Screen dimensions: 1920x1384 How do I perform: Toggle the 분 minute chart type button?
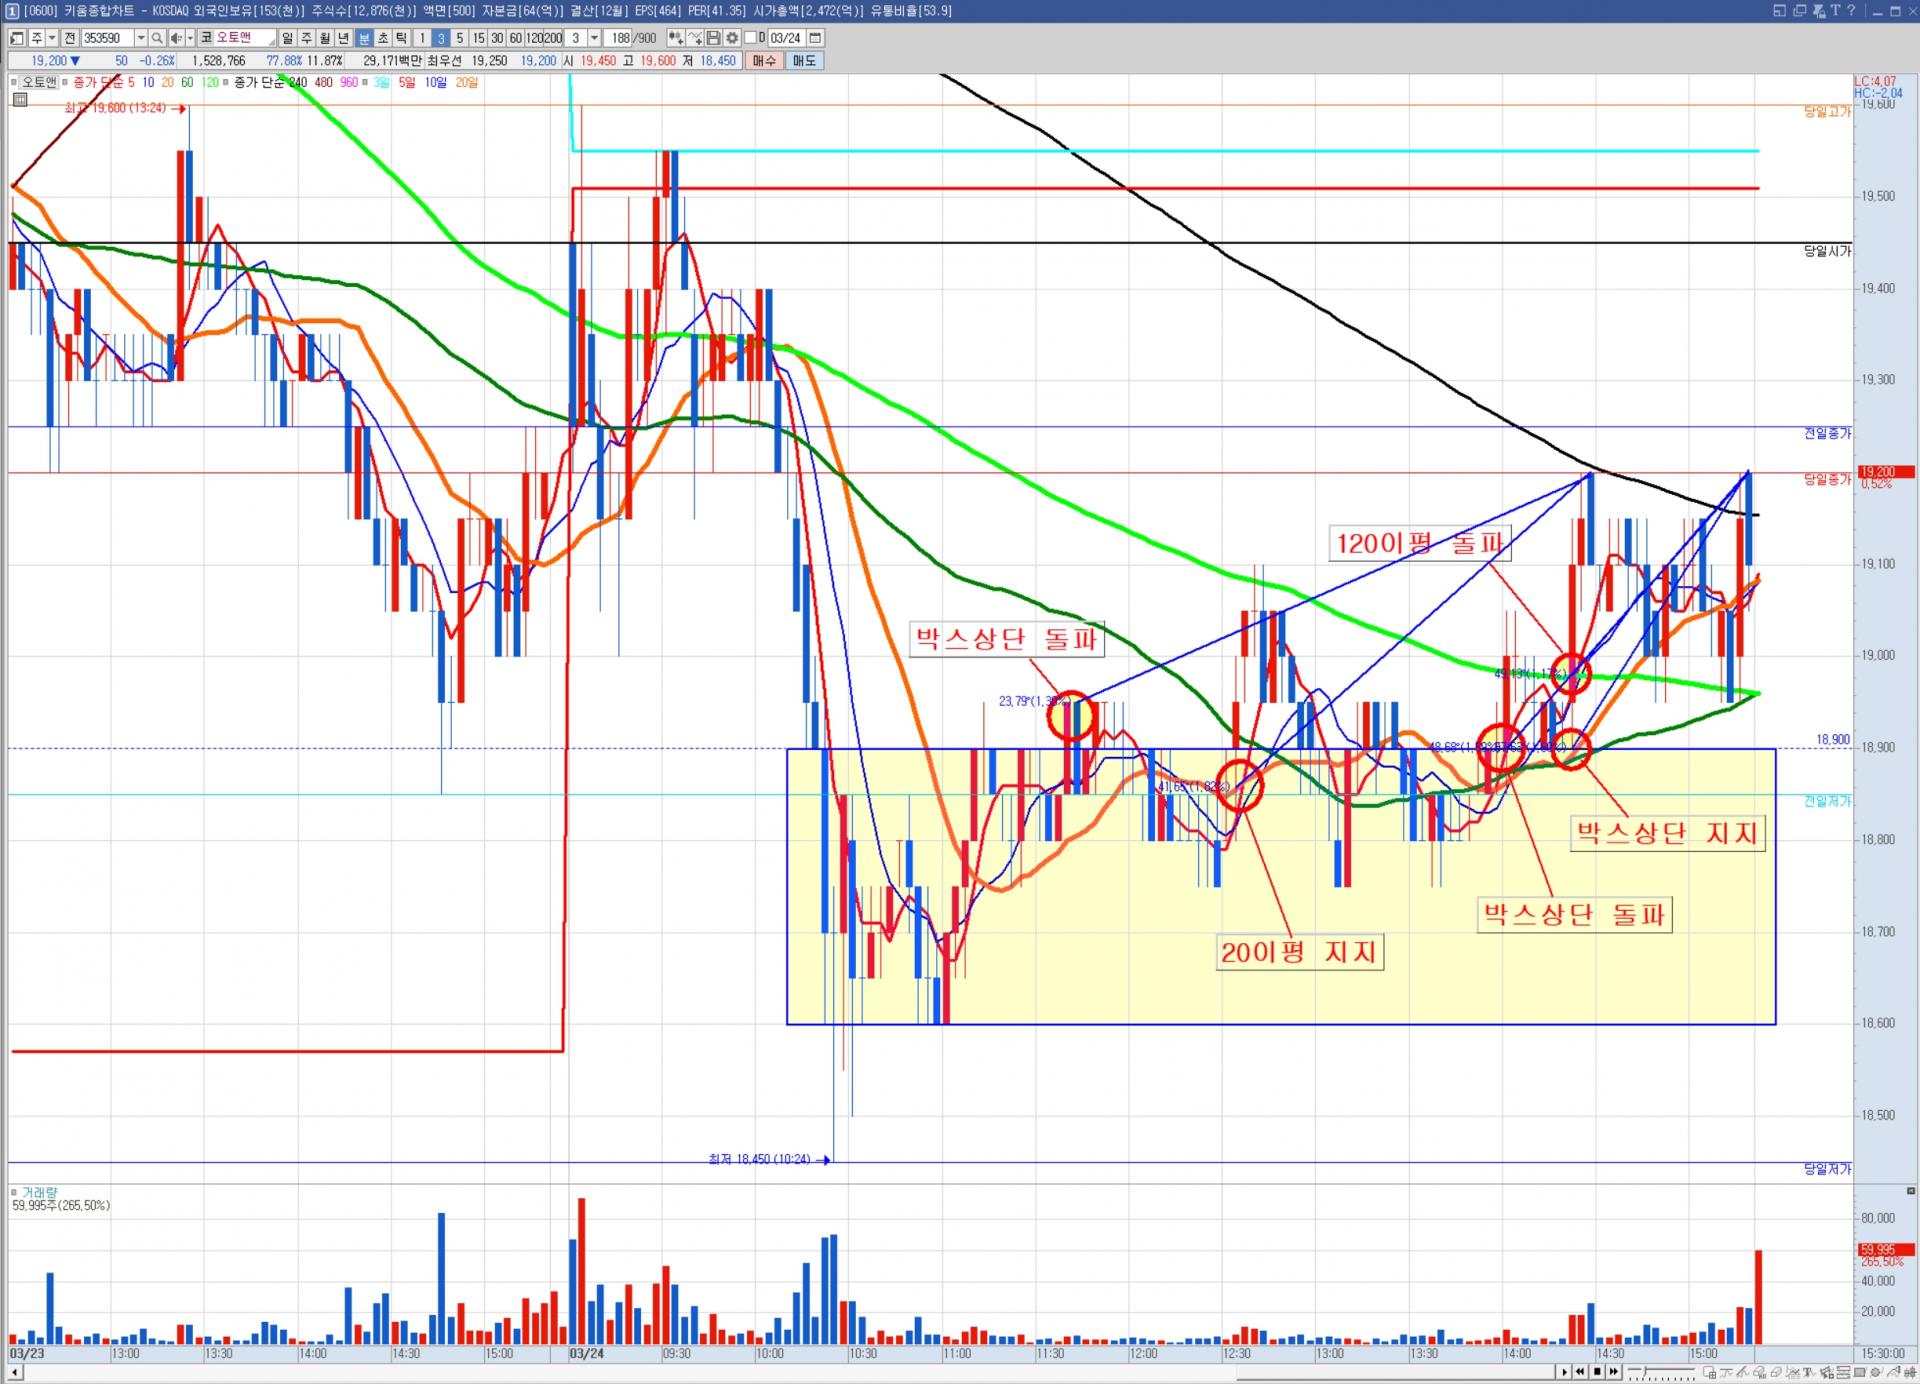[x=364, y=38]
